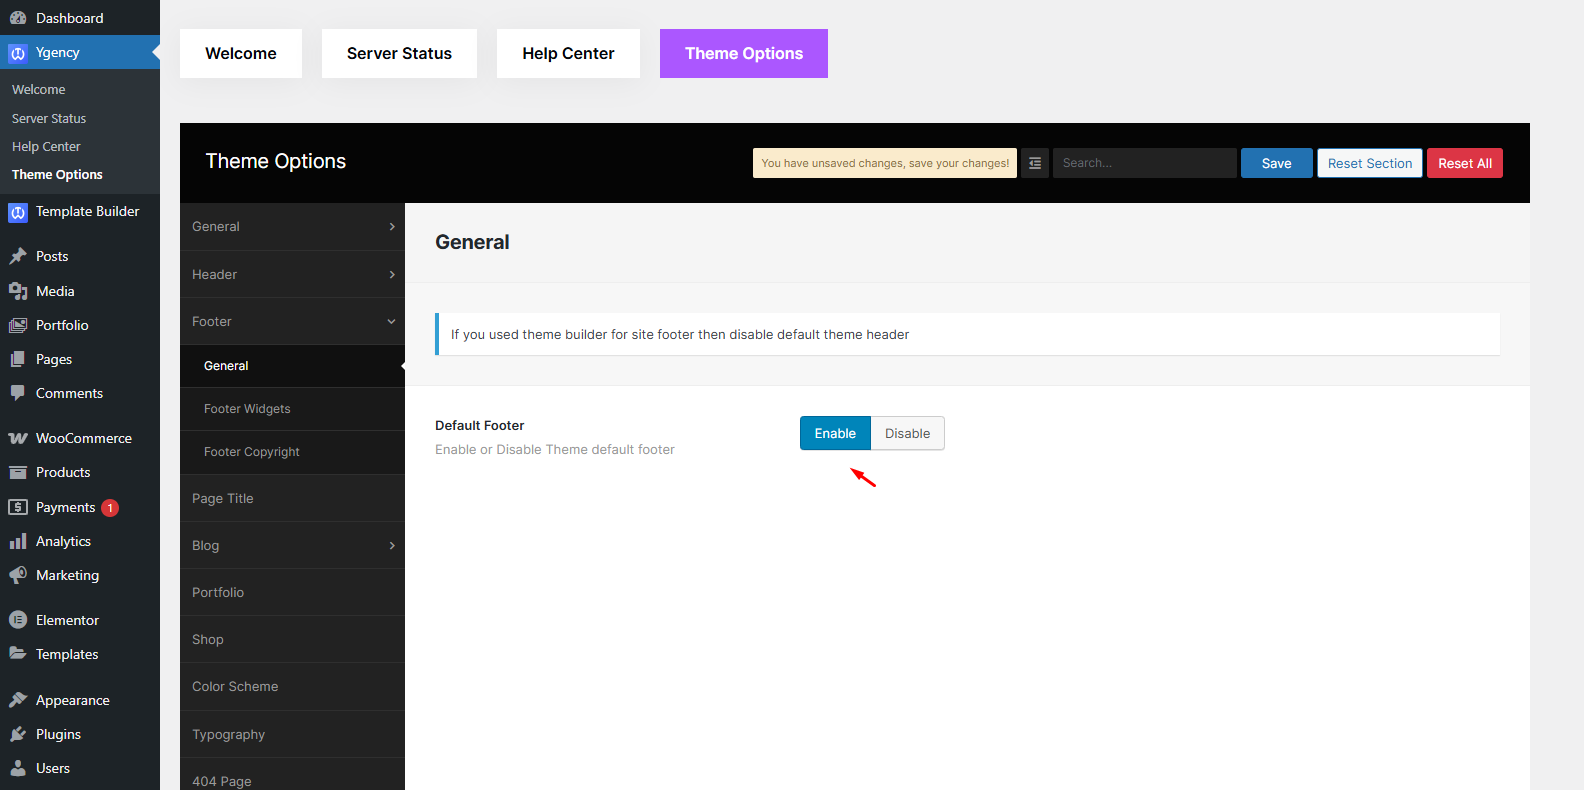
Task: Focus the theme options Search field
Action: 1144,163
